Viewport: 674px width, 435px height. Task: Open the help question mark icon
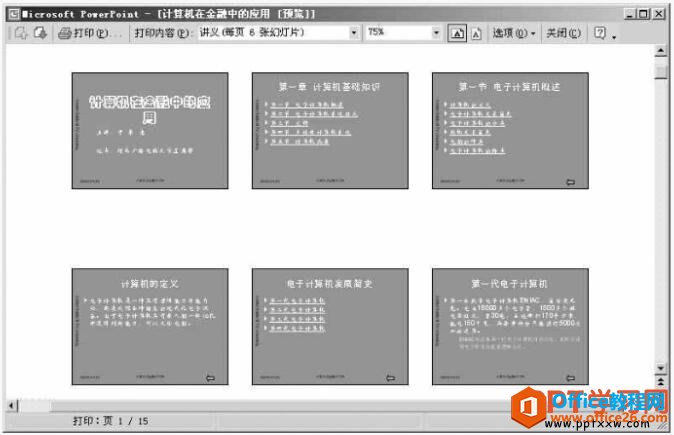point(600,33)
